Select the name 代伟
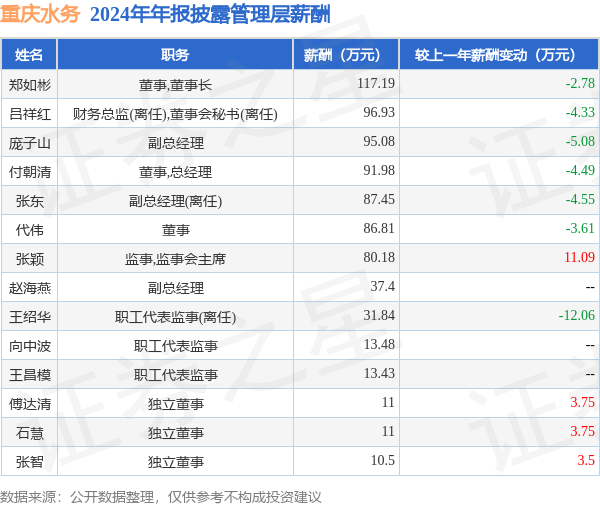Screen dimensions: 600x506 pos(29,230)
